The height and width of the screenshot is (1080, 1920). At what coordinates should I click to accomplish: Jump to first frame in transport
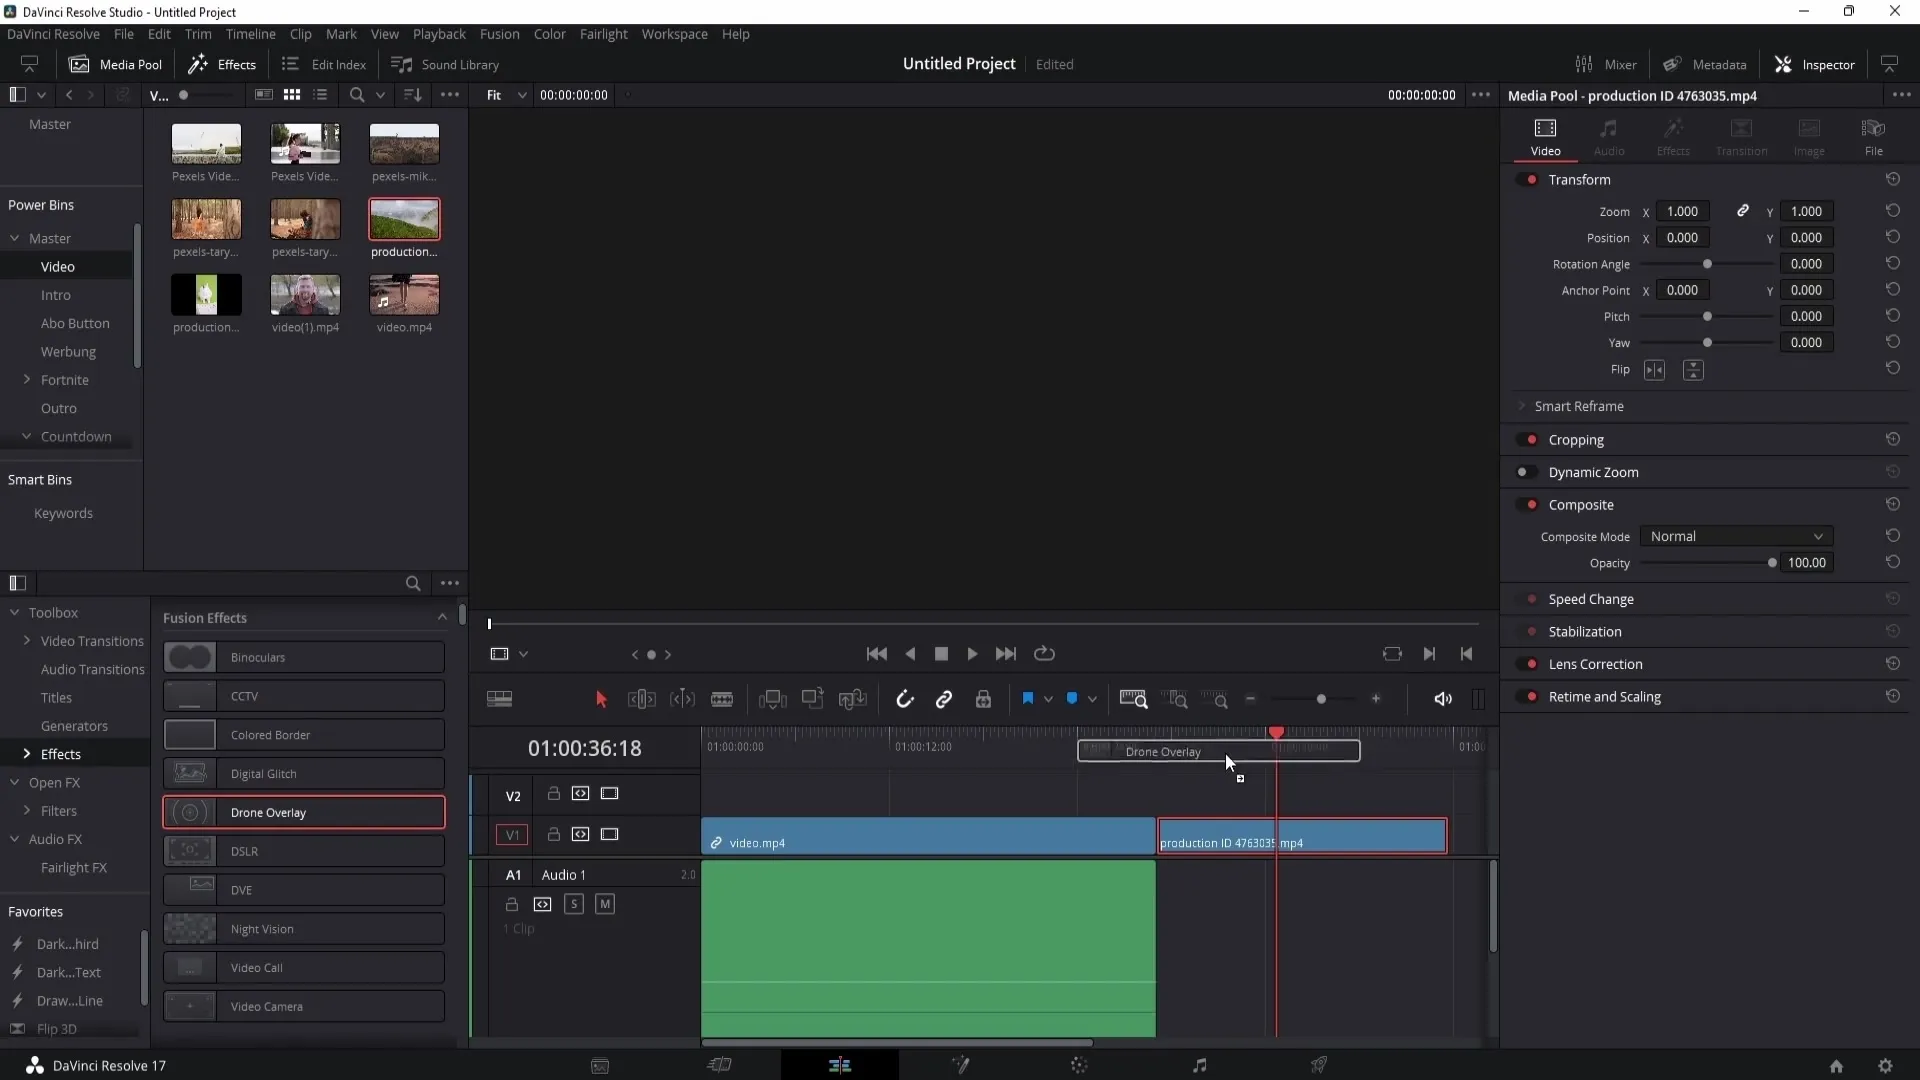[877, 654]
